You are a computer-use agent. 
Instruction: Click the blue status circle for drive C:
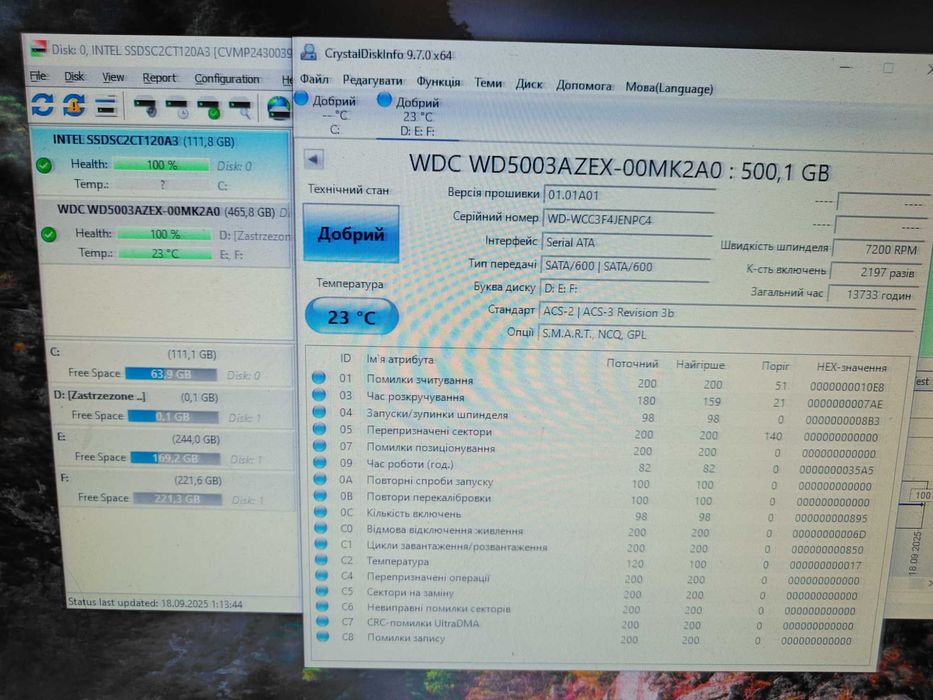point(301,98)
